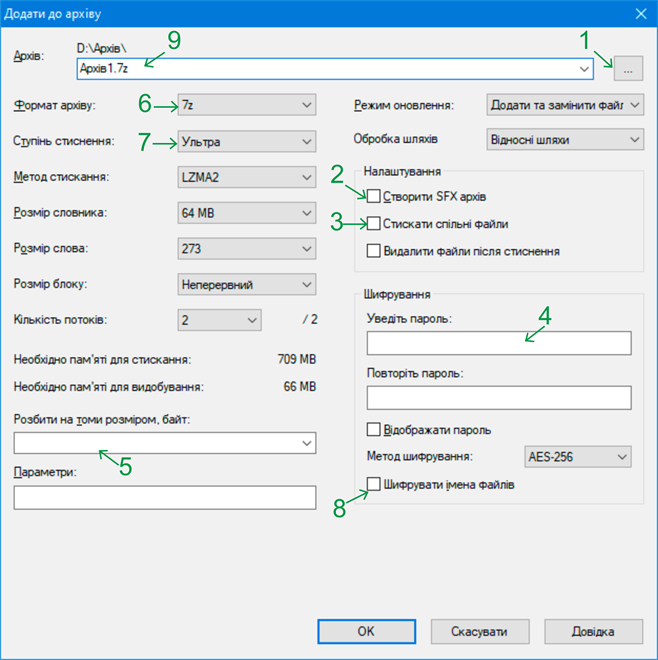Image resolution: width=658 pixels, height=660 pixels.
Task: Enable "Відображати пароль" checkbox
Action: (x=375, y=430)
